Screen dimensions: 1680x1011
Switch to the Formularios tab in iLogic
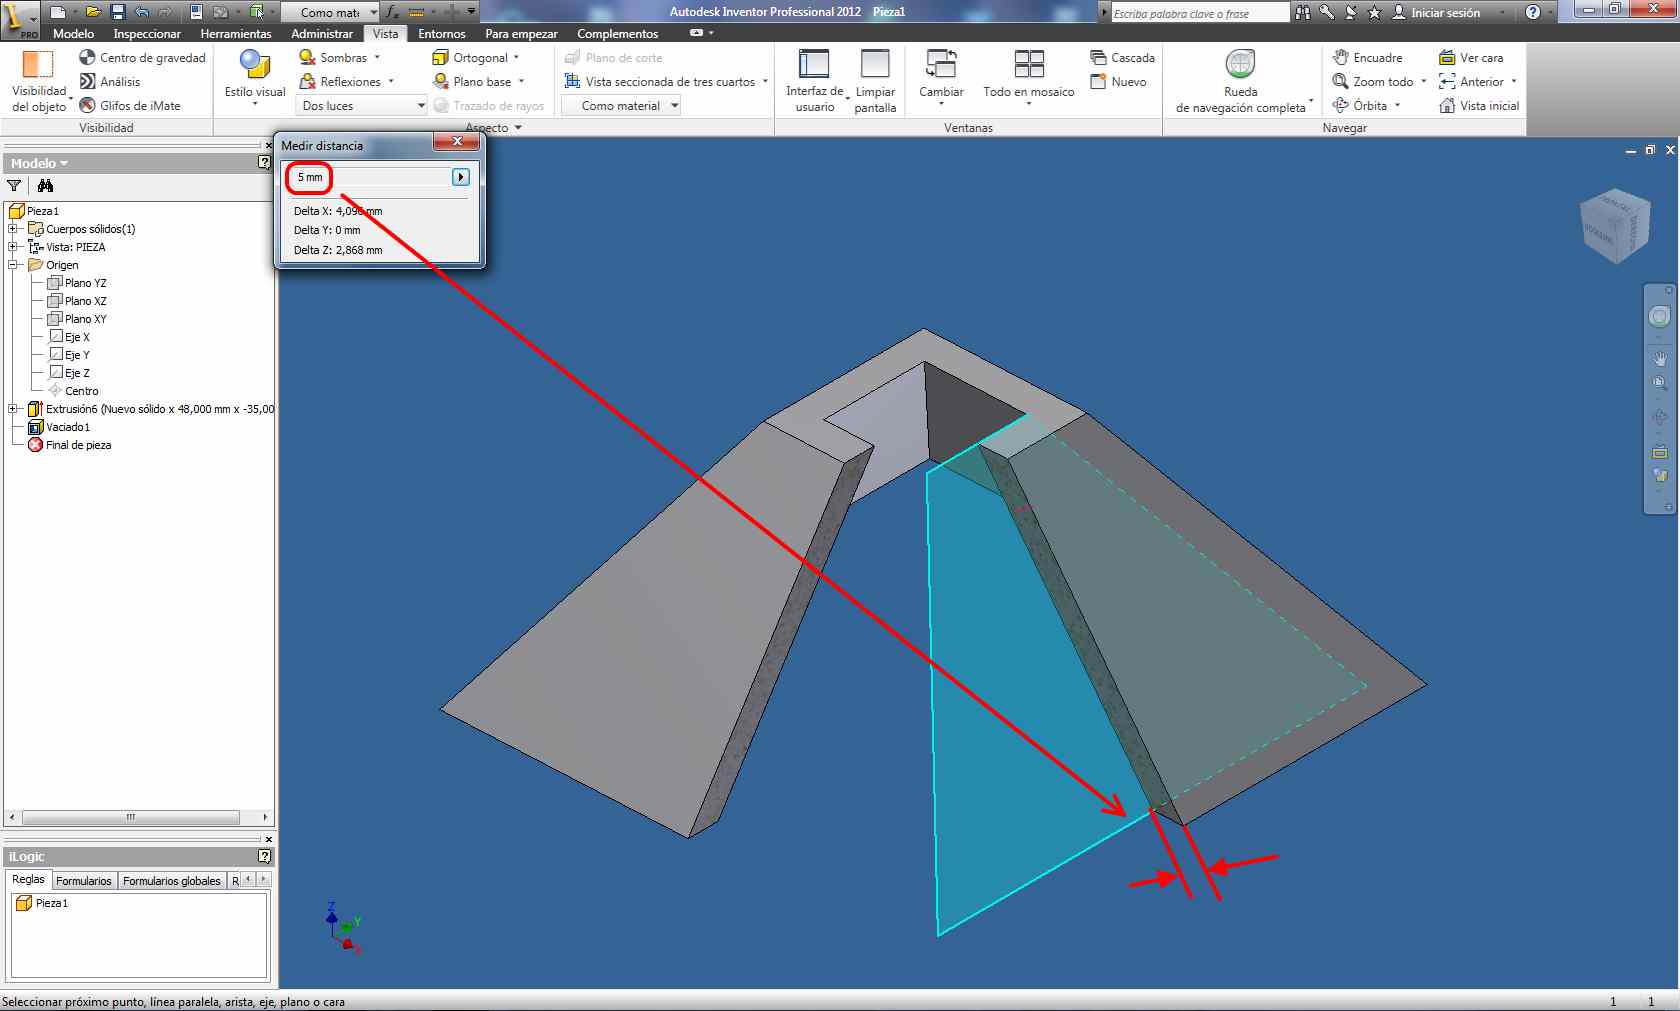tap(84, 881)
